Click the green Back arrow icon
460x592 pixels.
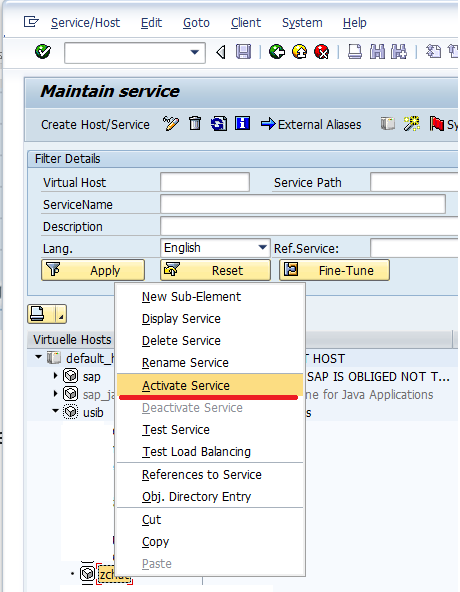[277, 52]
